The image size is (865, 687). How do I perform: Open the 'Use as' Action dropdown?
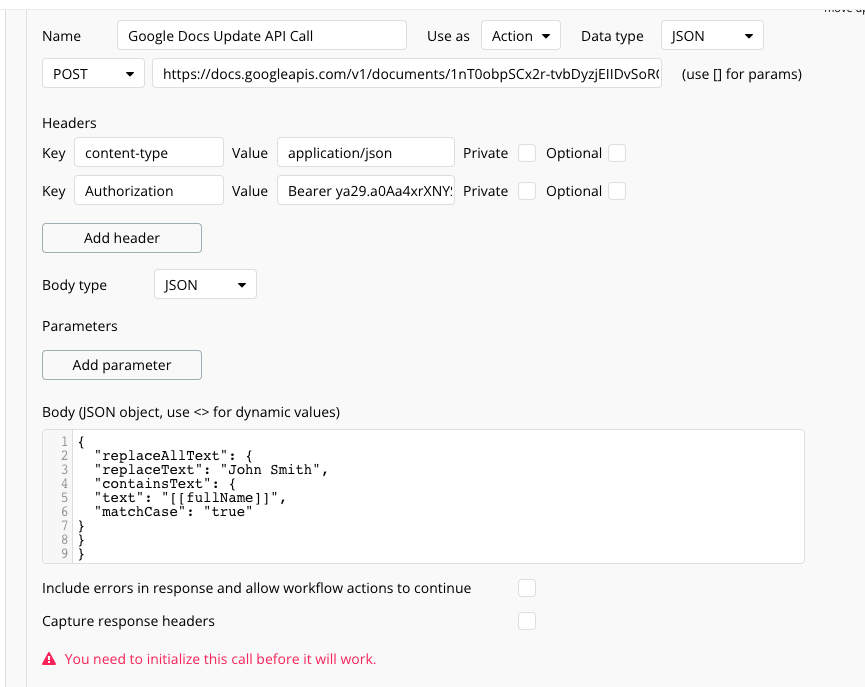(x=520, y=35)
